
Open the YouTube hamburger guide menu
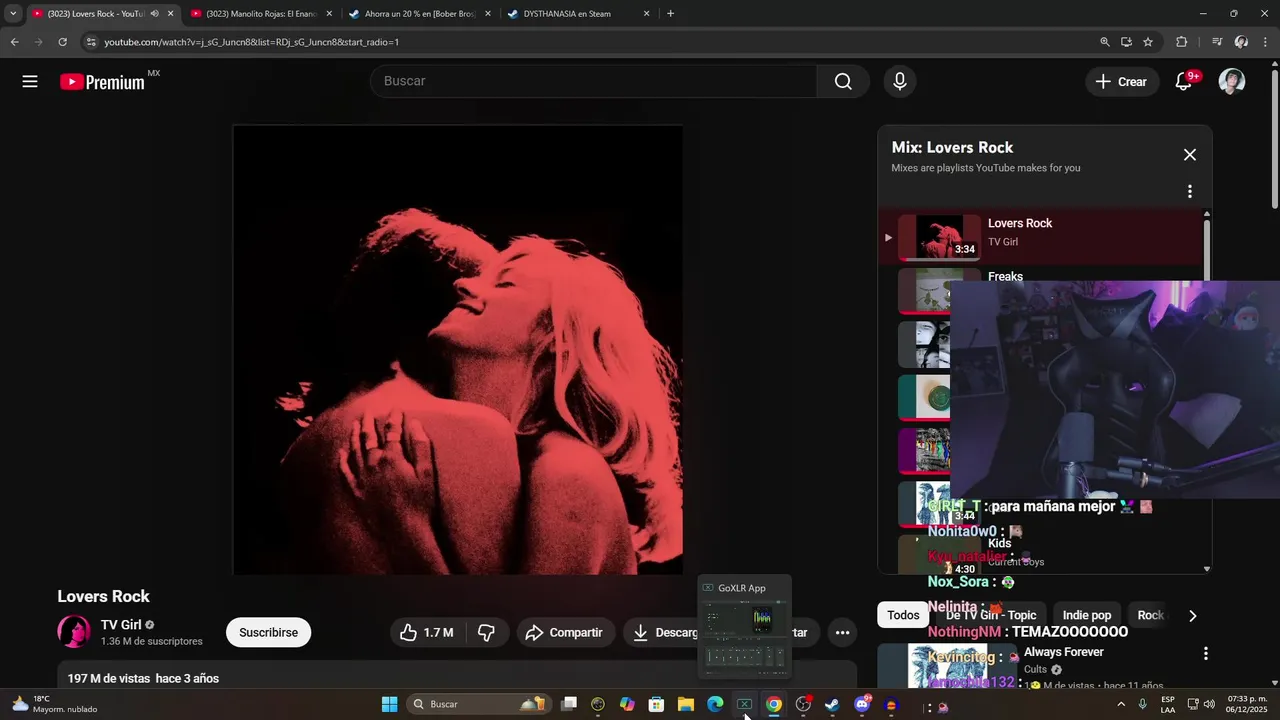pos(30,82)
